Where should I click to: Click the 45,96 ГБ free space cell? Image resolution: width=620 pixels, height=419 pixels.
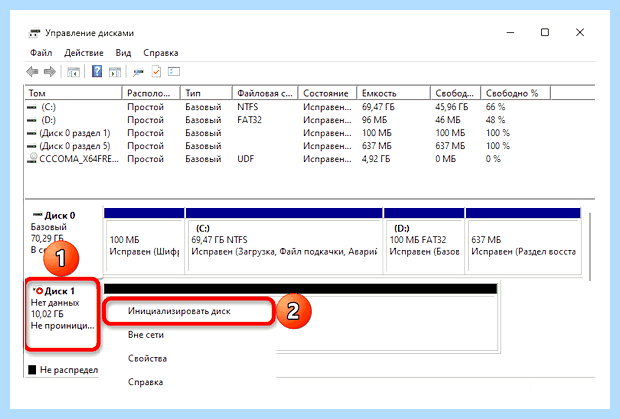(452, 107)
